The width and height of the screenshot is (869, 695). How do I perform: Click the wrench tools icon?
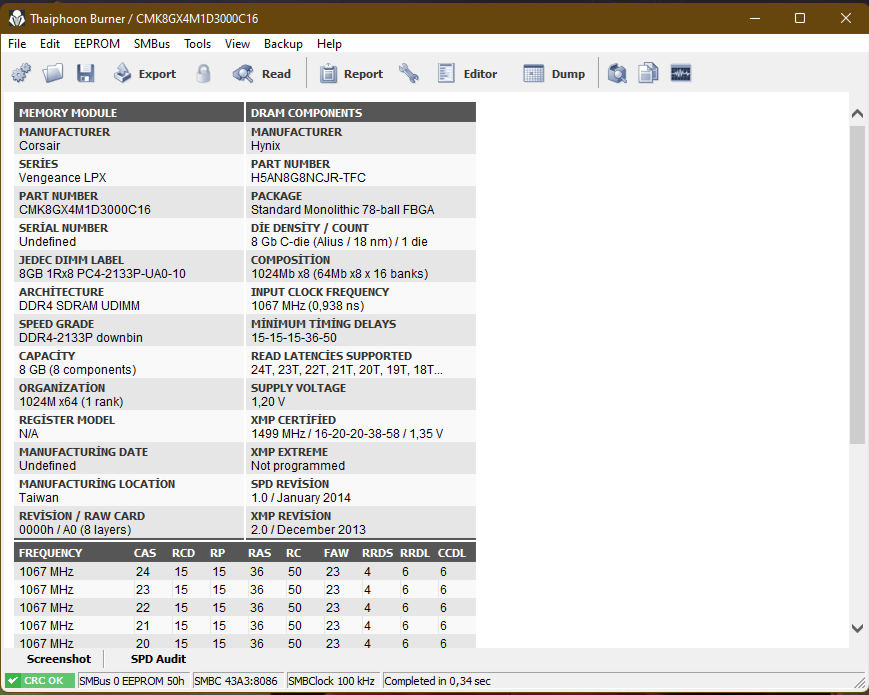click(409, 73)
